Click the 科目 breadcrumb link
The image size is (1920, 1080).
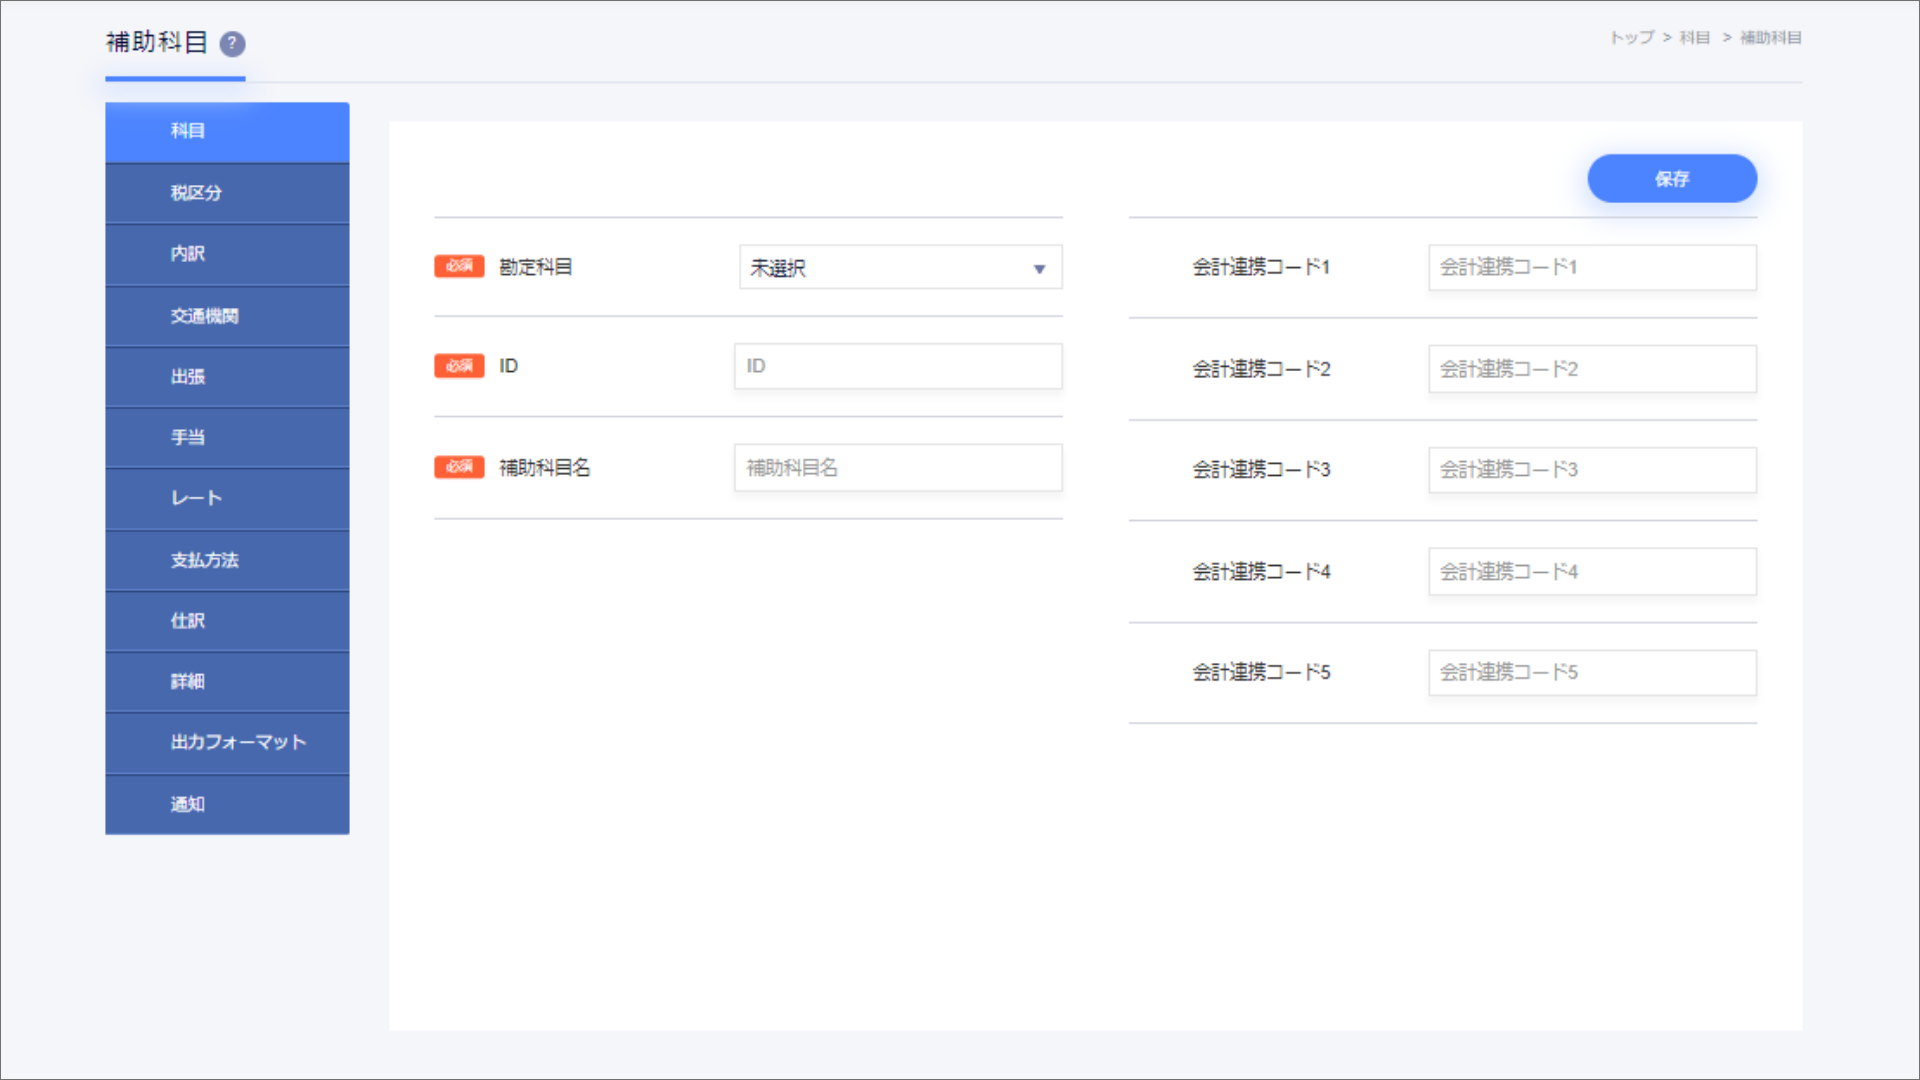(1694, 38)
